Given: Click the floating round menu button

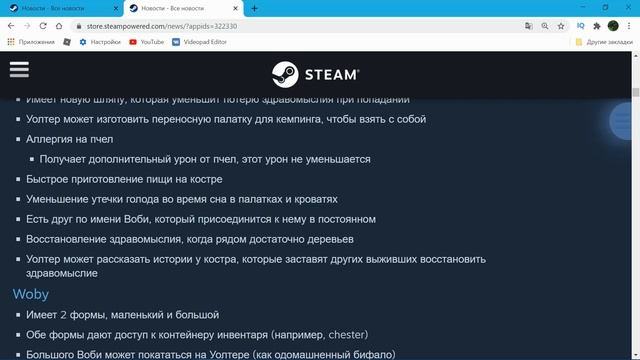Looking at the screenshot, I should pyautogui.click(x=621, y=121).
